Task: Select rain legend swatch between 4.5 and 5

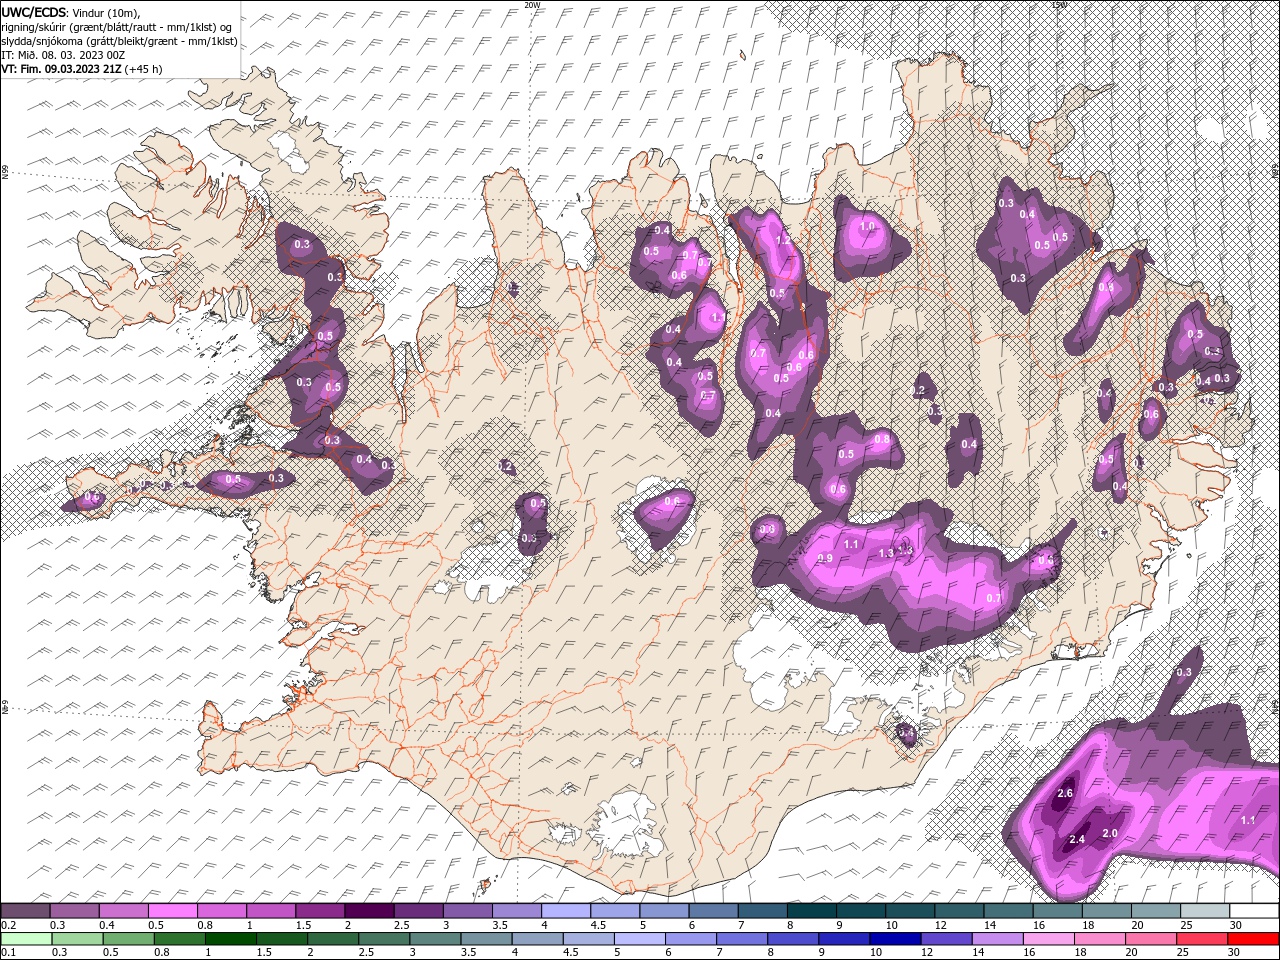Action: pyautogui.click(x=587, y=939)
